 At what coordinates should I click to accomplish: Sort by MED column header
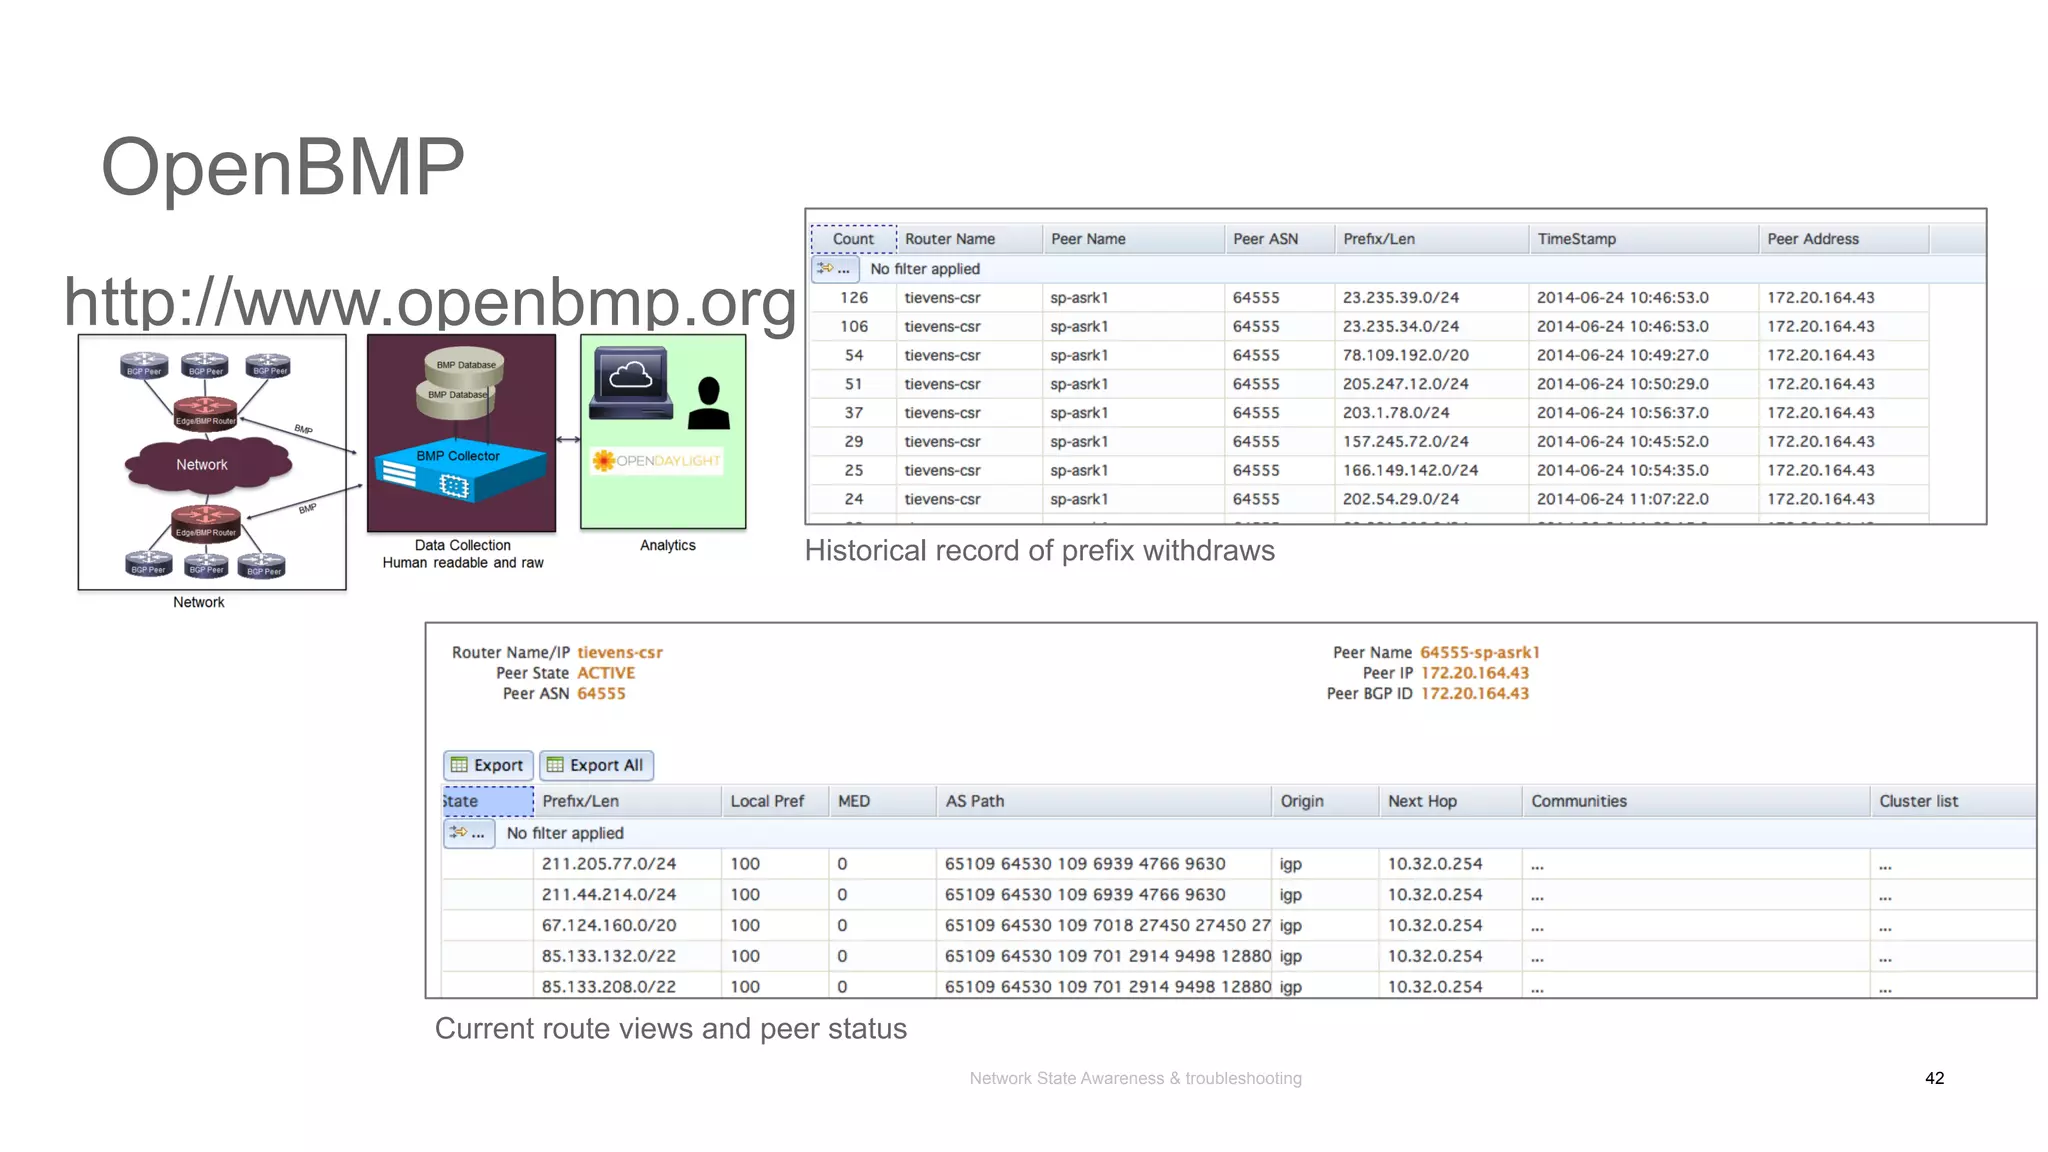click(x=883, y=801)
